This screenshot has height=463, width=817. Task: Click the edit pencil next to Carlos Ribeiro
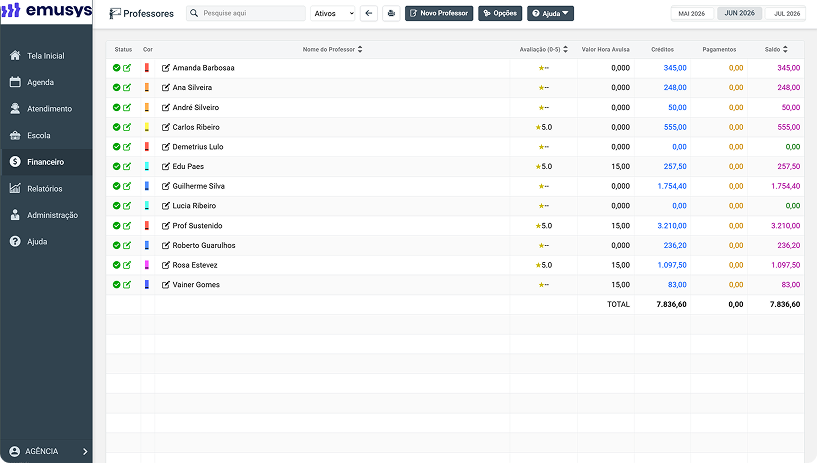166,127
